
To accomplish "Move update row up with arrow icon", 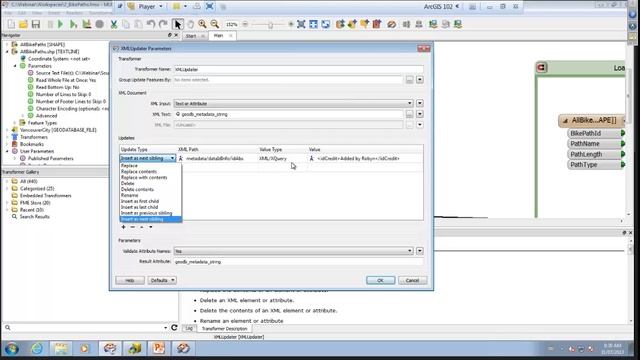I will (142, 227).
